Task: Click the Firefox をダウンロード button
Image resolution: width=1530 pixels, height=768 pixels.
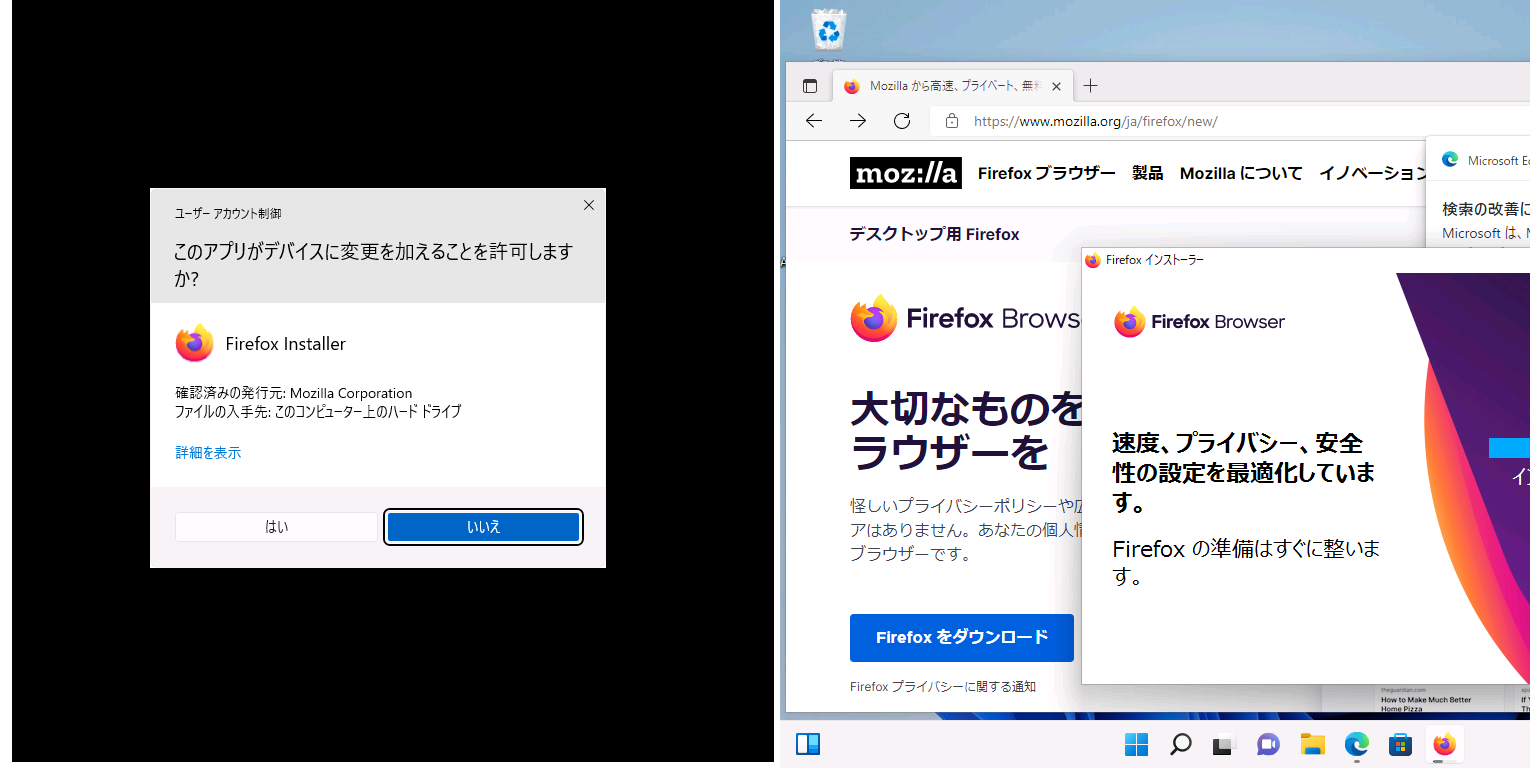Action: 961,637
